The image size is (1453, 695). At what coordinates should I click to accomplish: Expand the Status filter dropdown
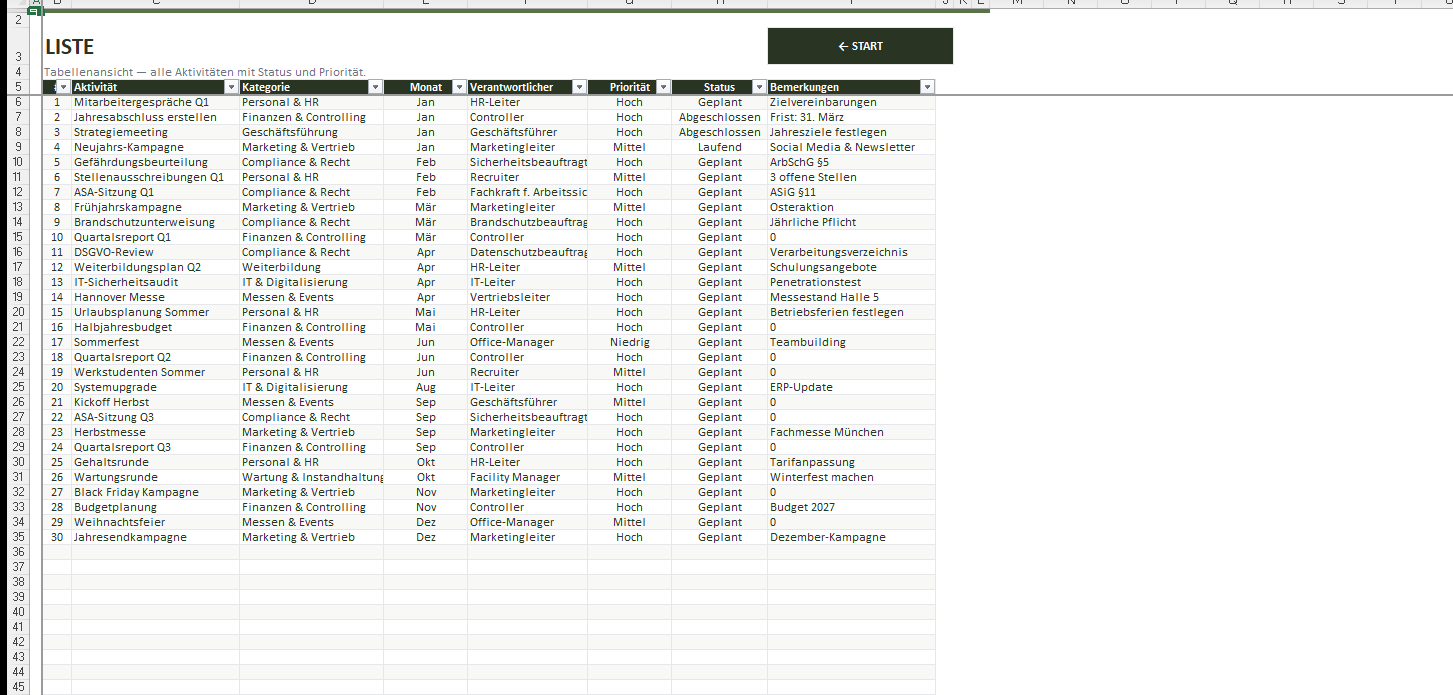tap(759, 88)
